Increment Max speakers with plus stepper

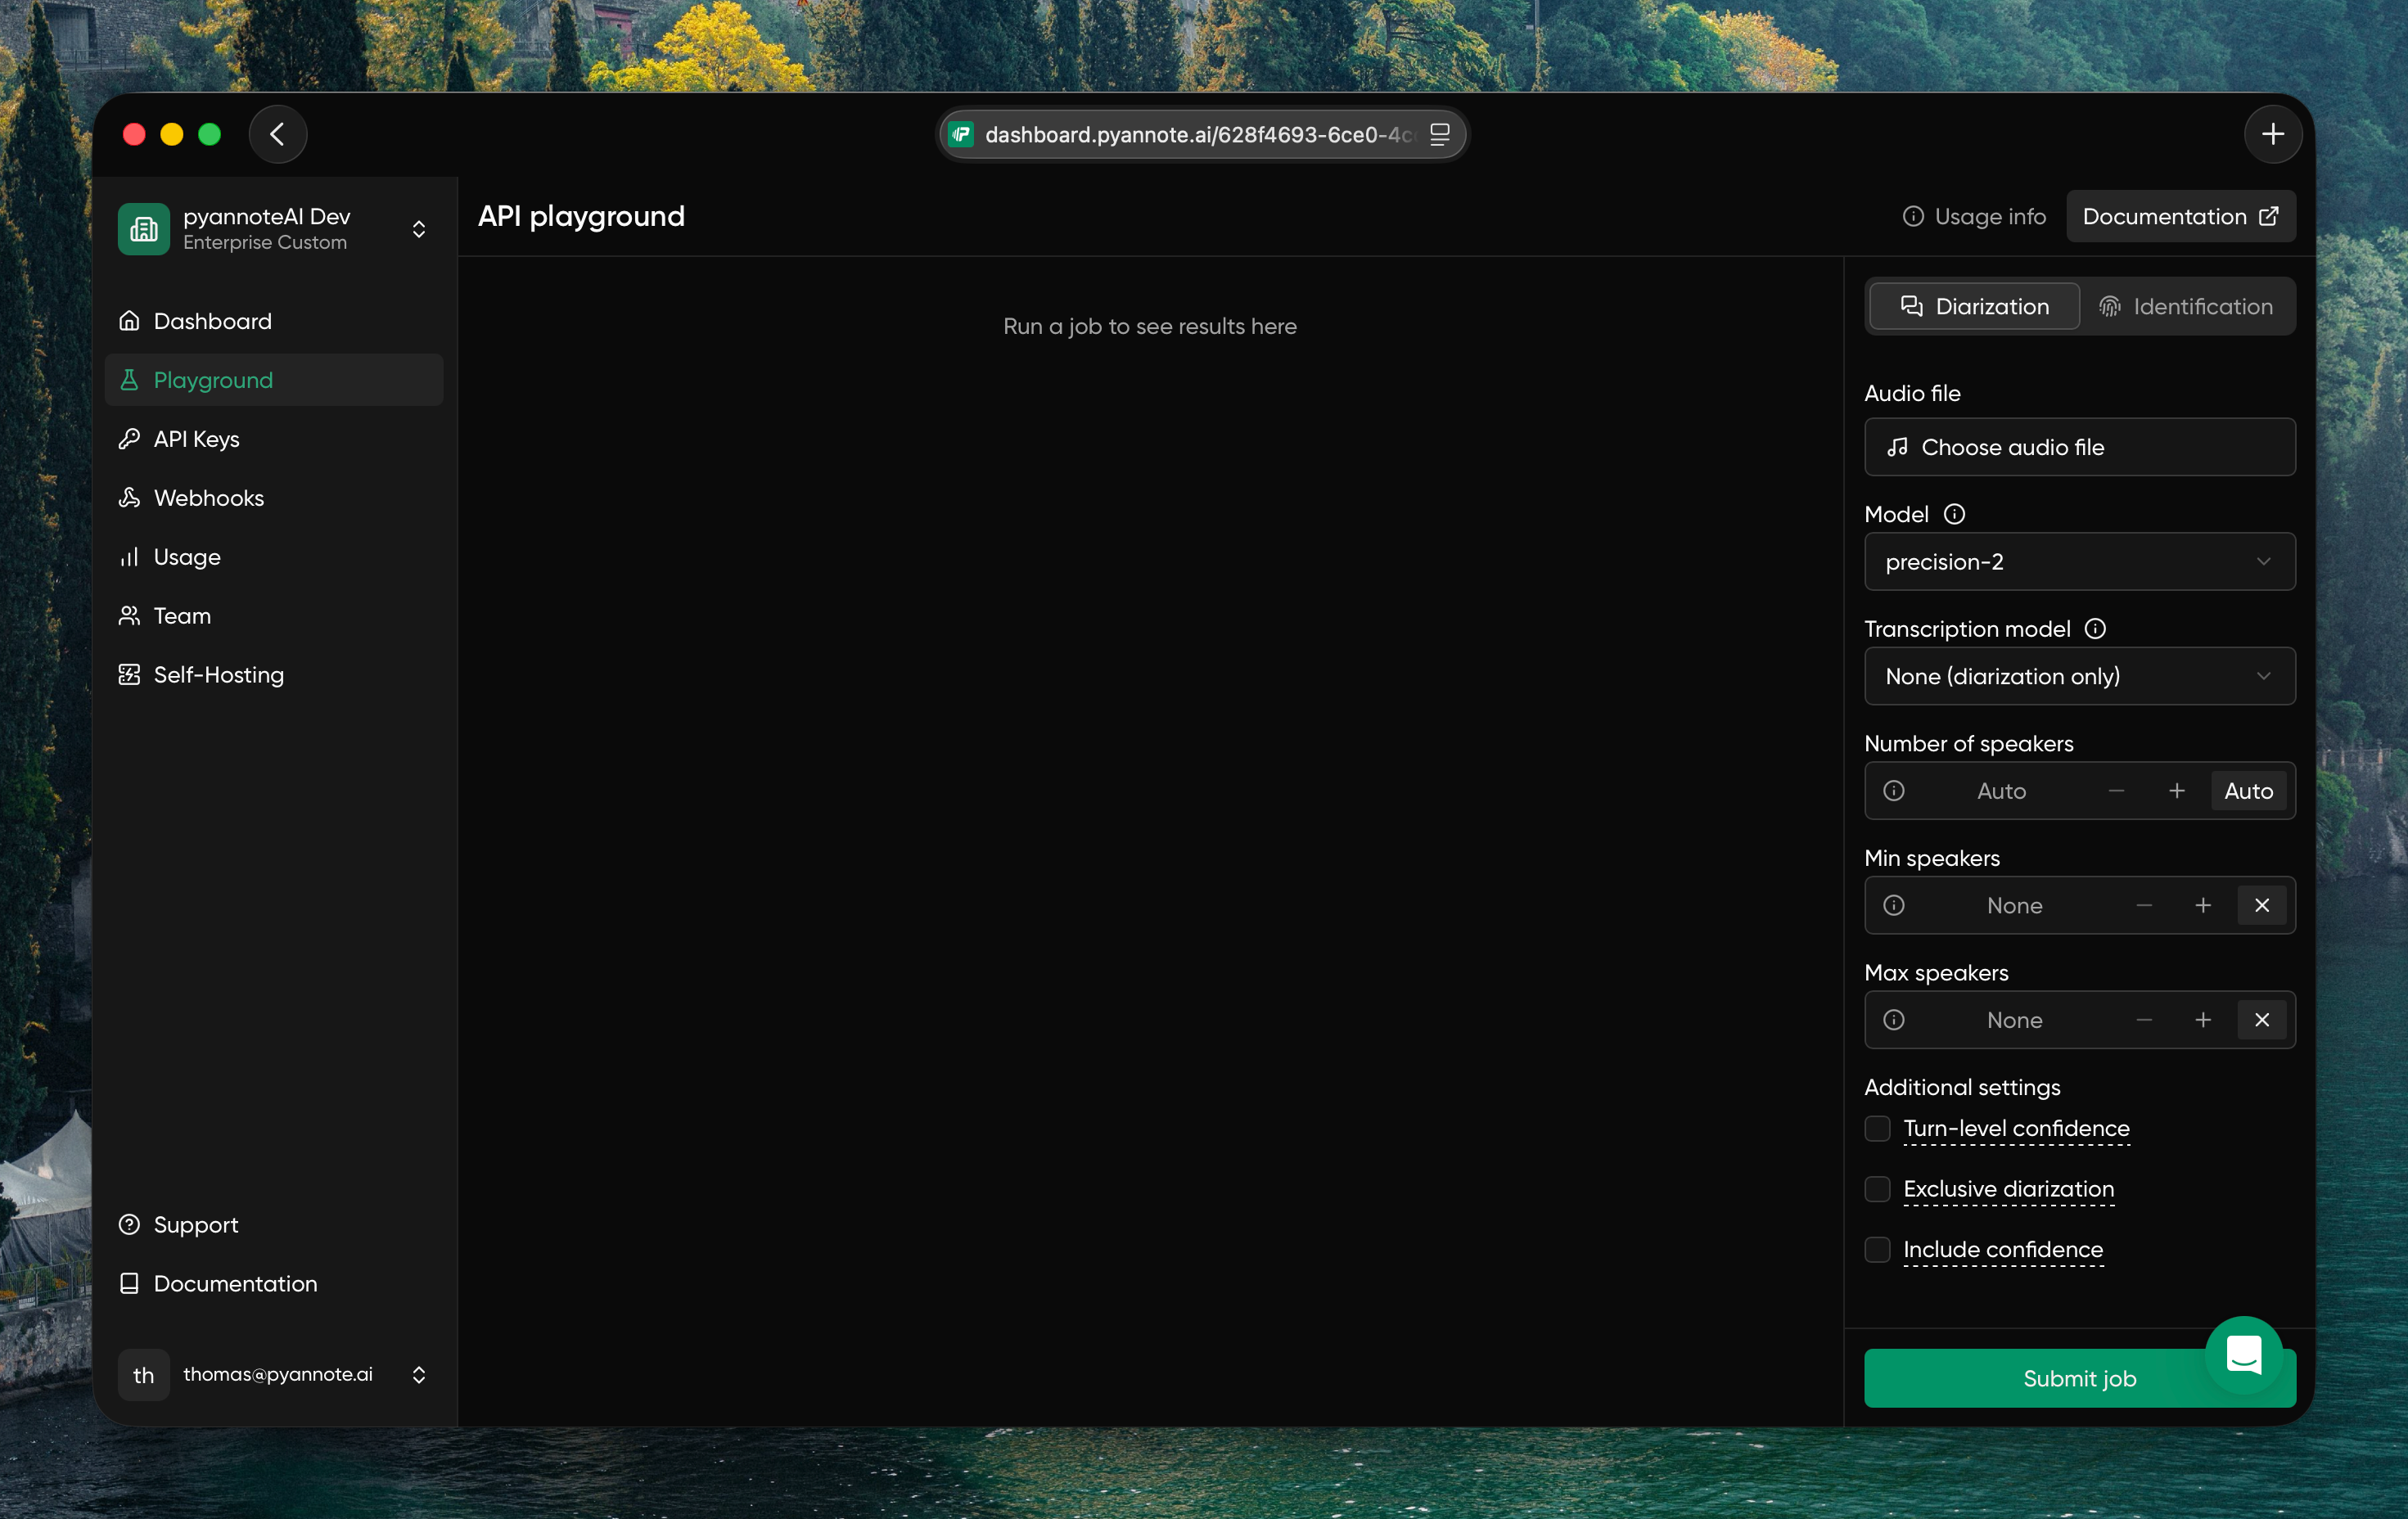(x=2203, y=1020)
